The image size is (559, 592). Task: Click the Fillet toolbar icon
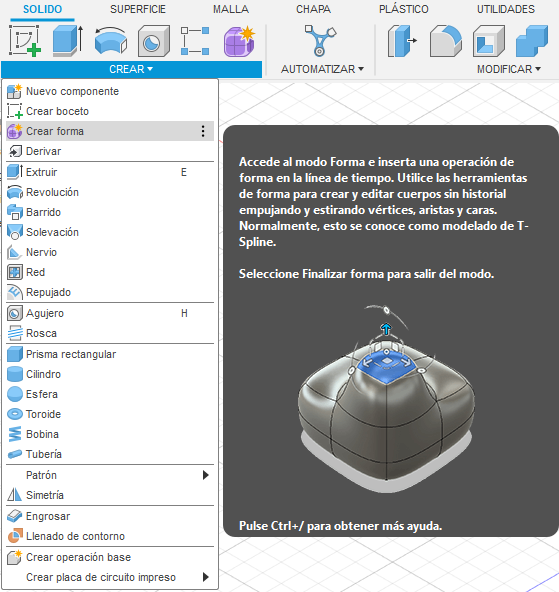tap(446, 41)
